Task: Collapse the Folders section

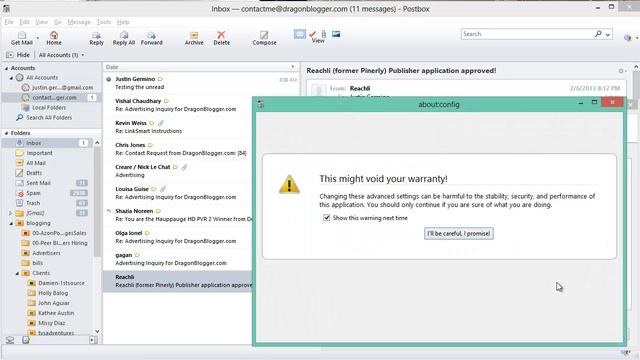Action: [6, 133]
